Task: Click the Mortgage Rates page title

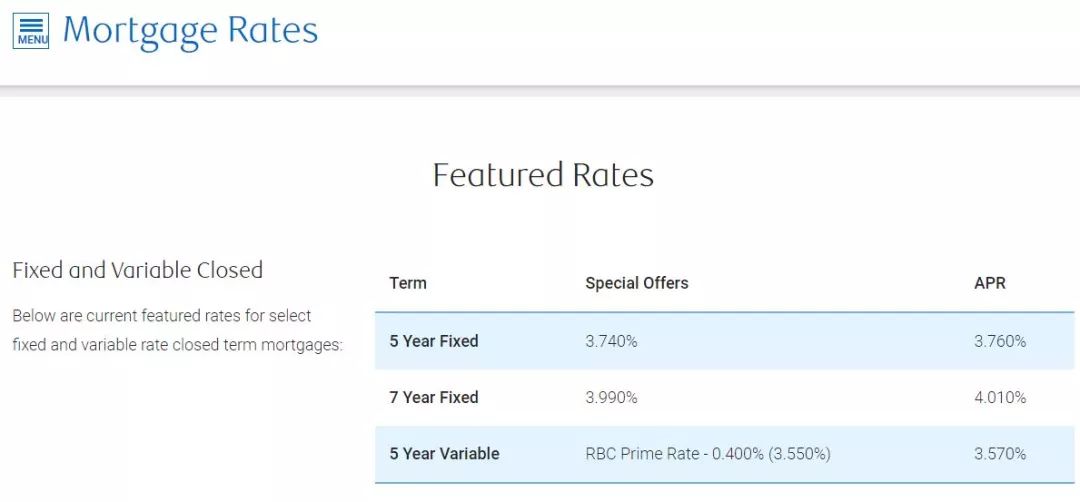Action: (x=190, y=32)
